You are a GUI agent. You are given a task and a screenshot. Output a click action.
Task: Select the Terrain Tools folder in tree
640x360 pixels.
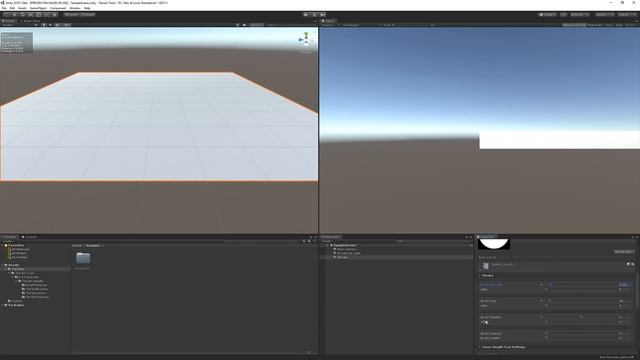point(25,273)
